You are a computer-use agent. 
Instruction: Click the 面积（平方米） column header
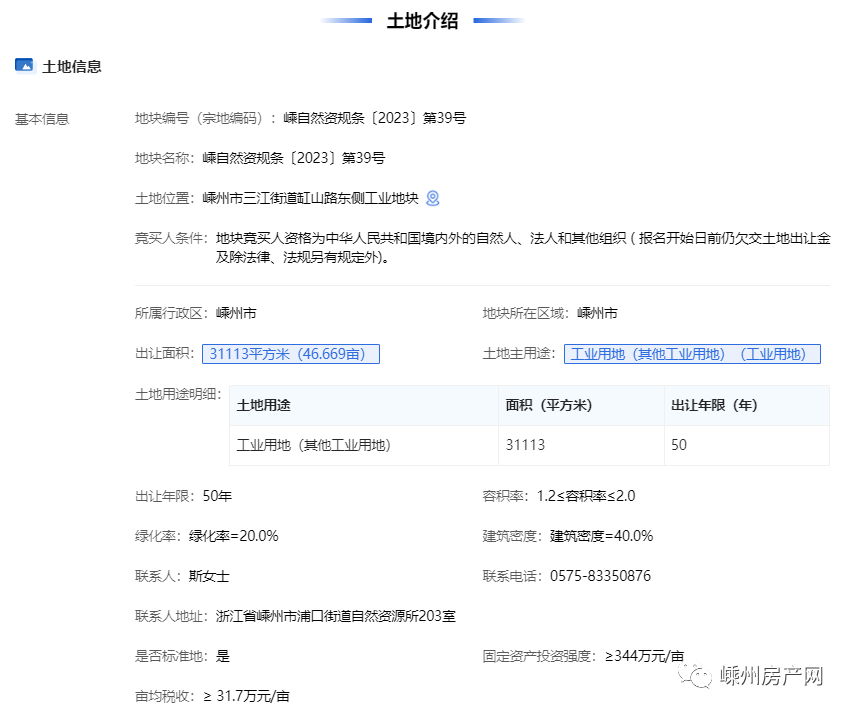pyautogui.click(x=549, y=405)
